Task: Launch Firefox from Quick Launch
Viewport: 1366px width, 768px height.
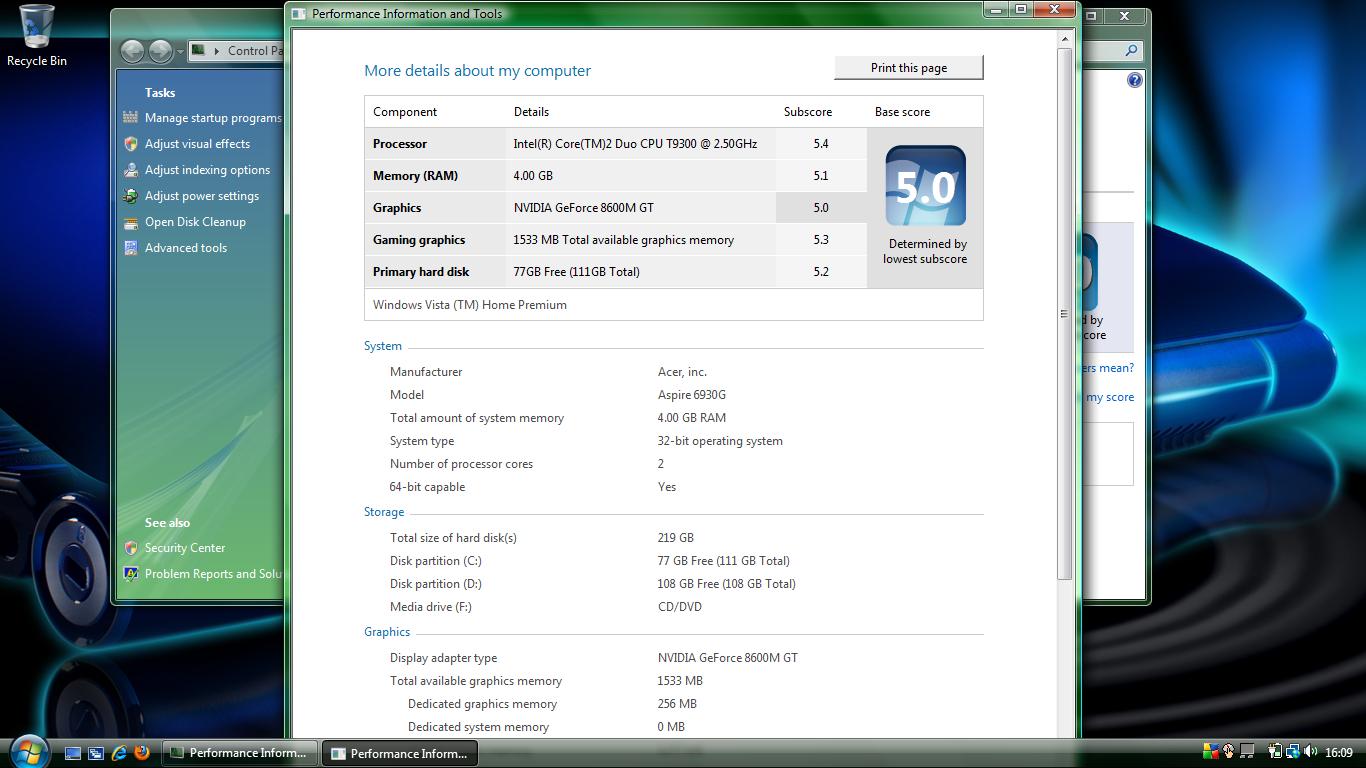Action: pos(142,752)
